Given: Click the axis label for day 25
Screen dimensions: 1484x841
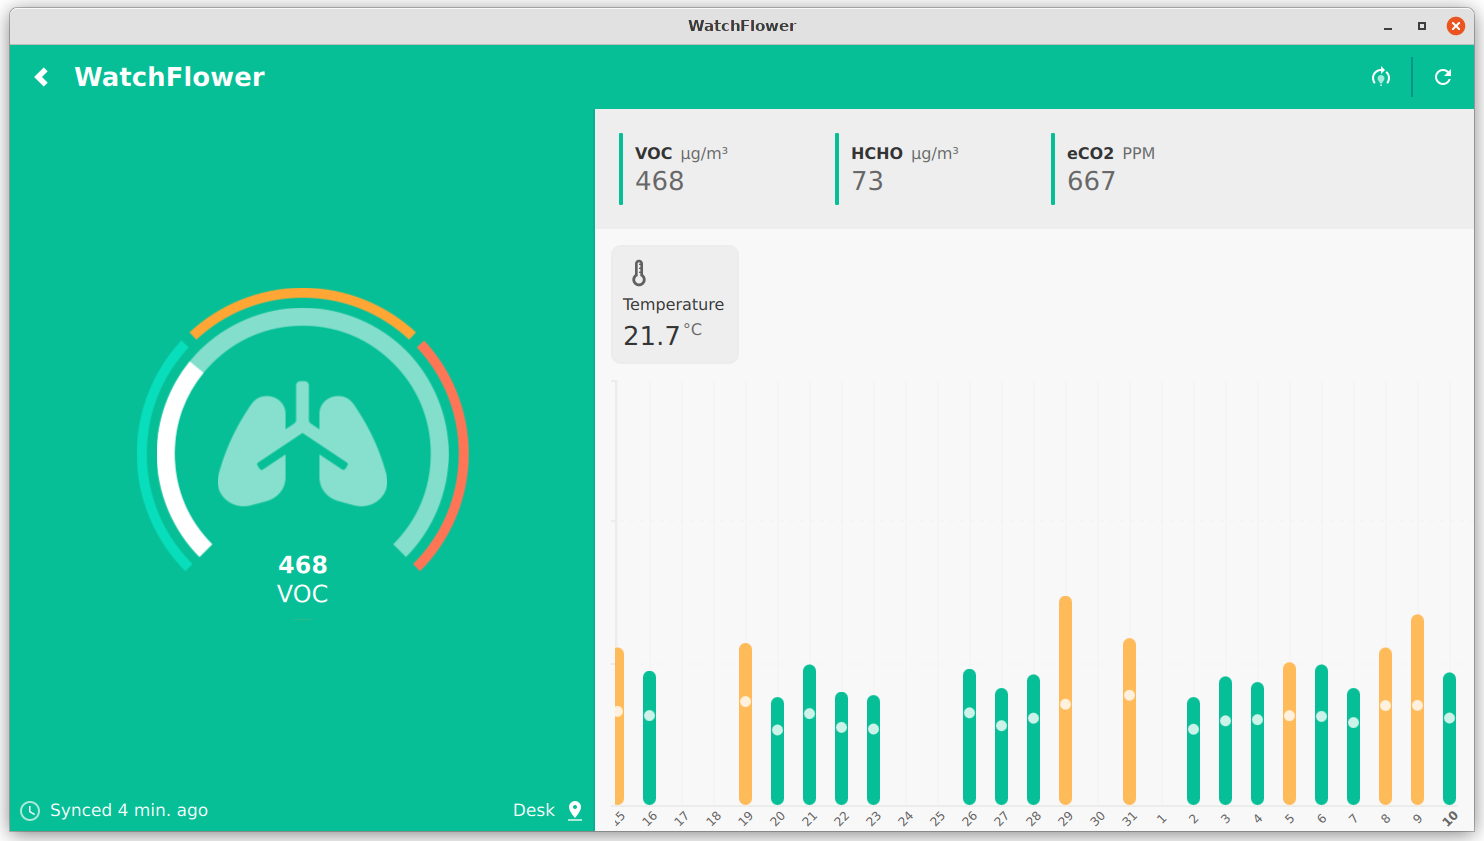Looking at the screenshot, I should coord(937,819).
